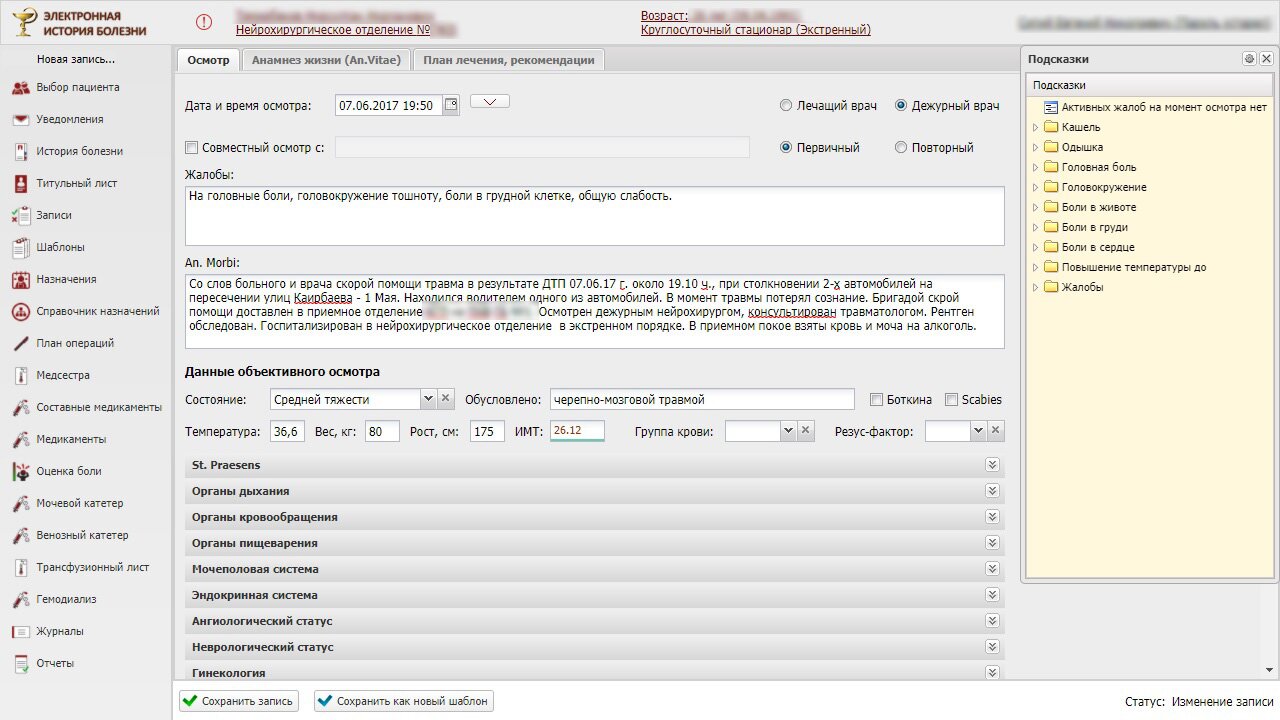Expand the Головная боль hints folder
The height and width of the screenshot is (720, 1280).
point(1036,168)
